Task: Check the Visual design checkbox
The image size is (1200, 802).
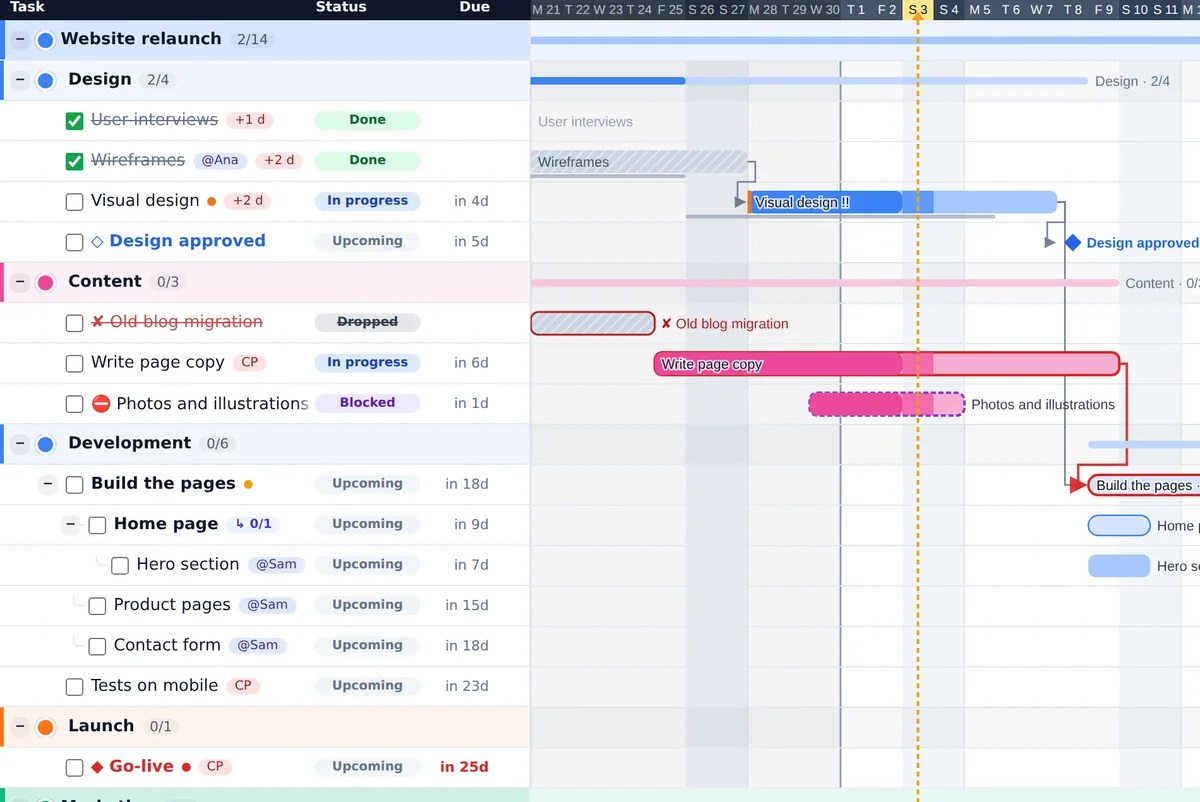Action: click(74, 202)
